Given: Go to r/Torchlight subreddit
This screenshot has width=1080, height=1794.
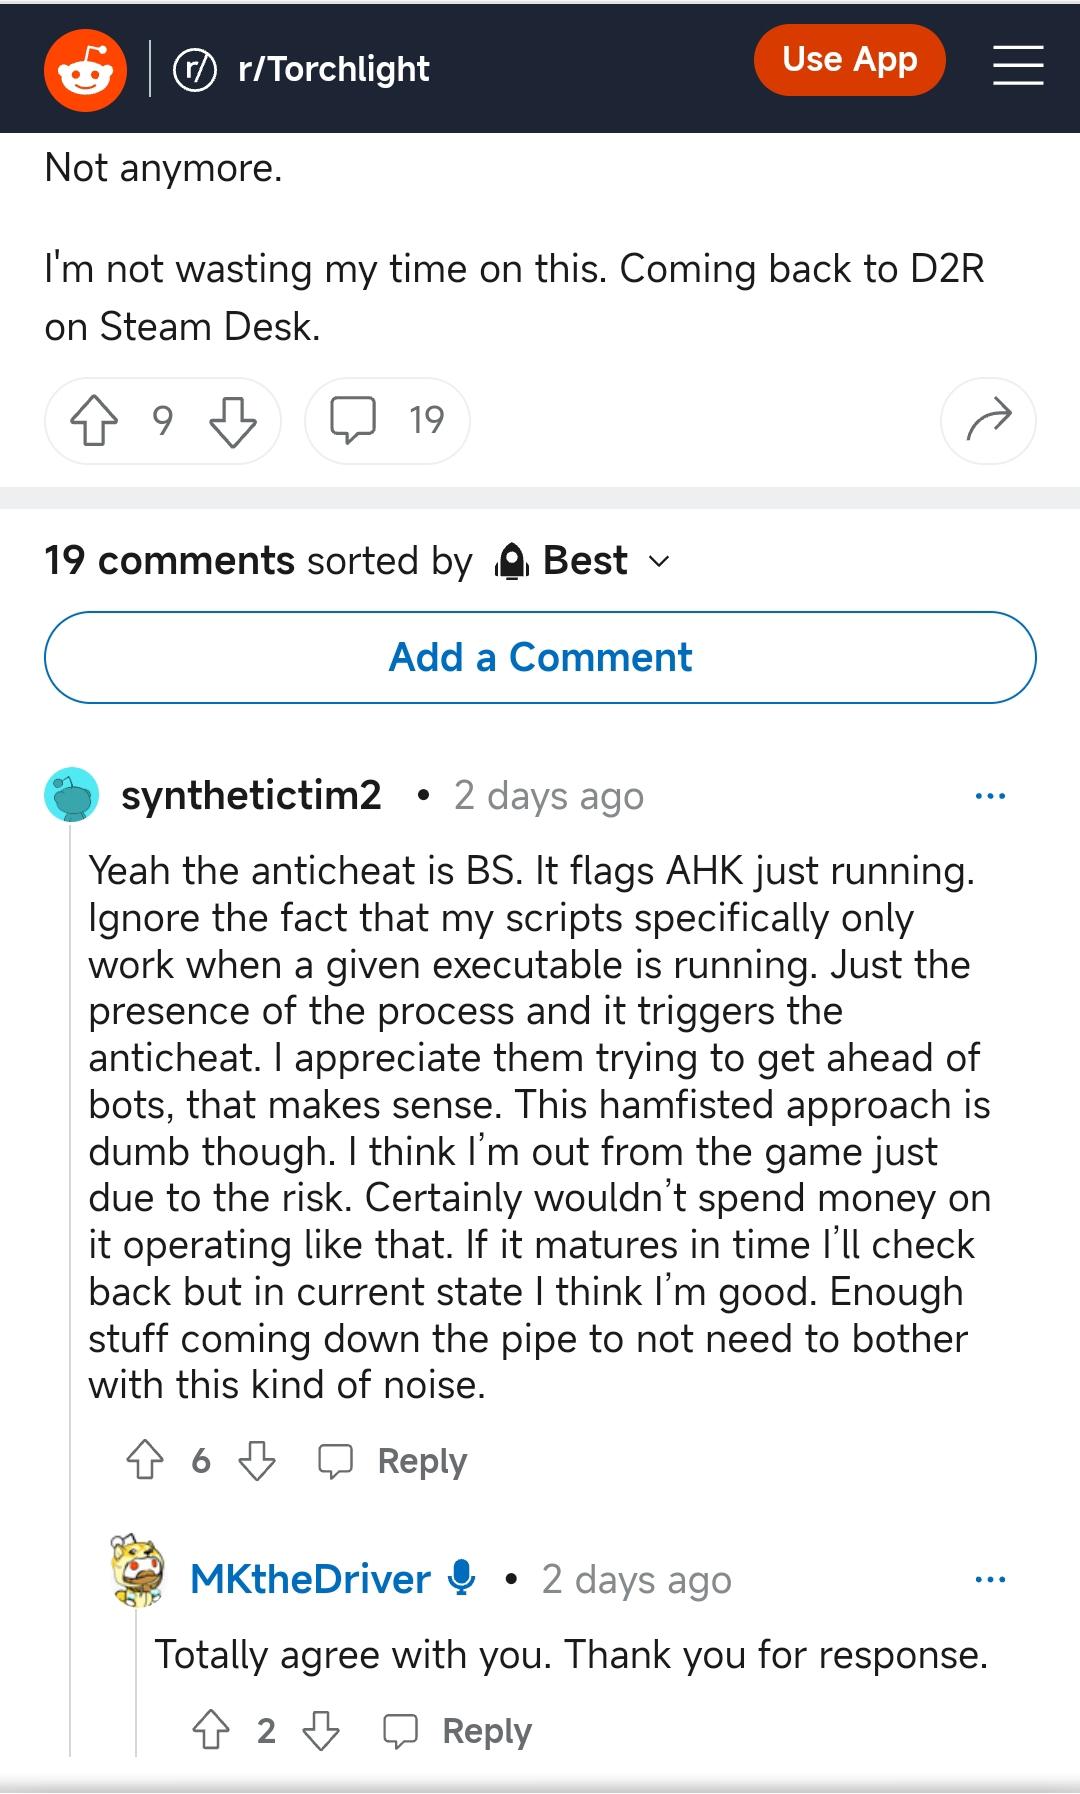Looking at the screenshot, I should tap(333, 69).
